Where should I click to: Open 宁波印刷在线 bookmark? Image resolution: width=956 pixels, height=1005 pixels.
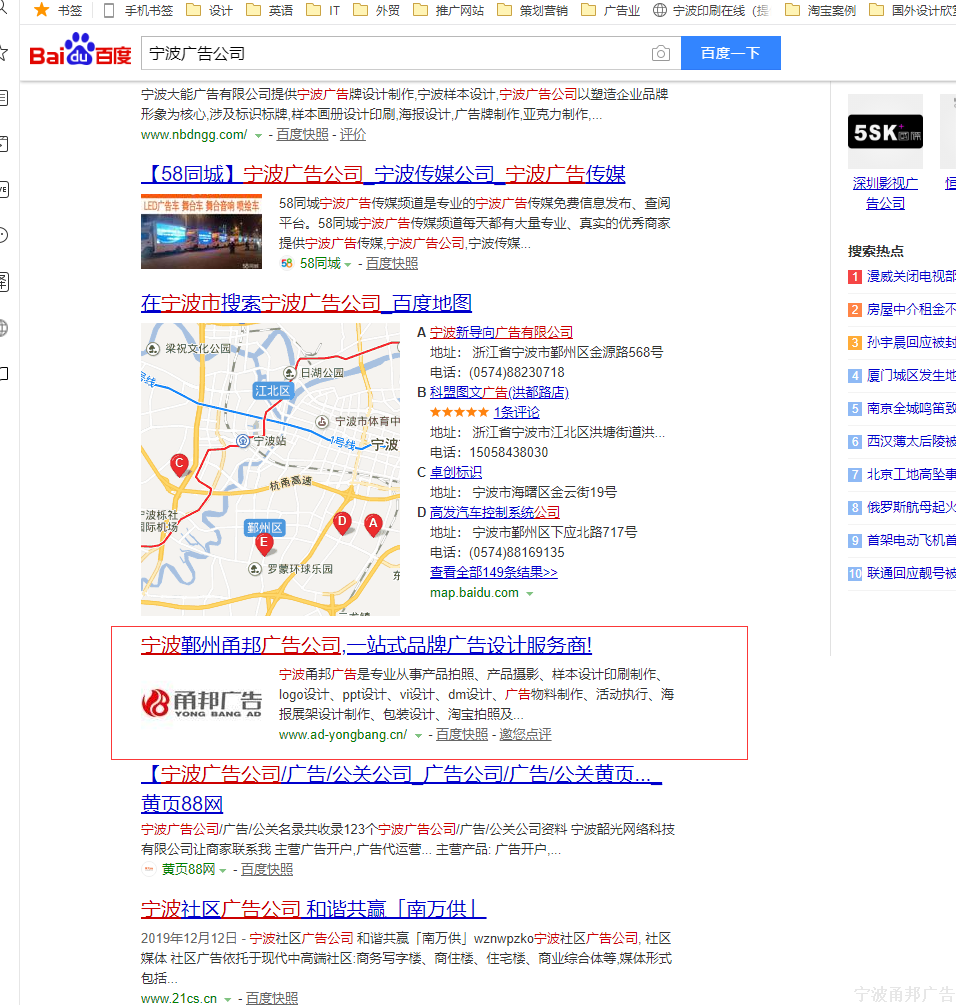711,10
